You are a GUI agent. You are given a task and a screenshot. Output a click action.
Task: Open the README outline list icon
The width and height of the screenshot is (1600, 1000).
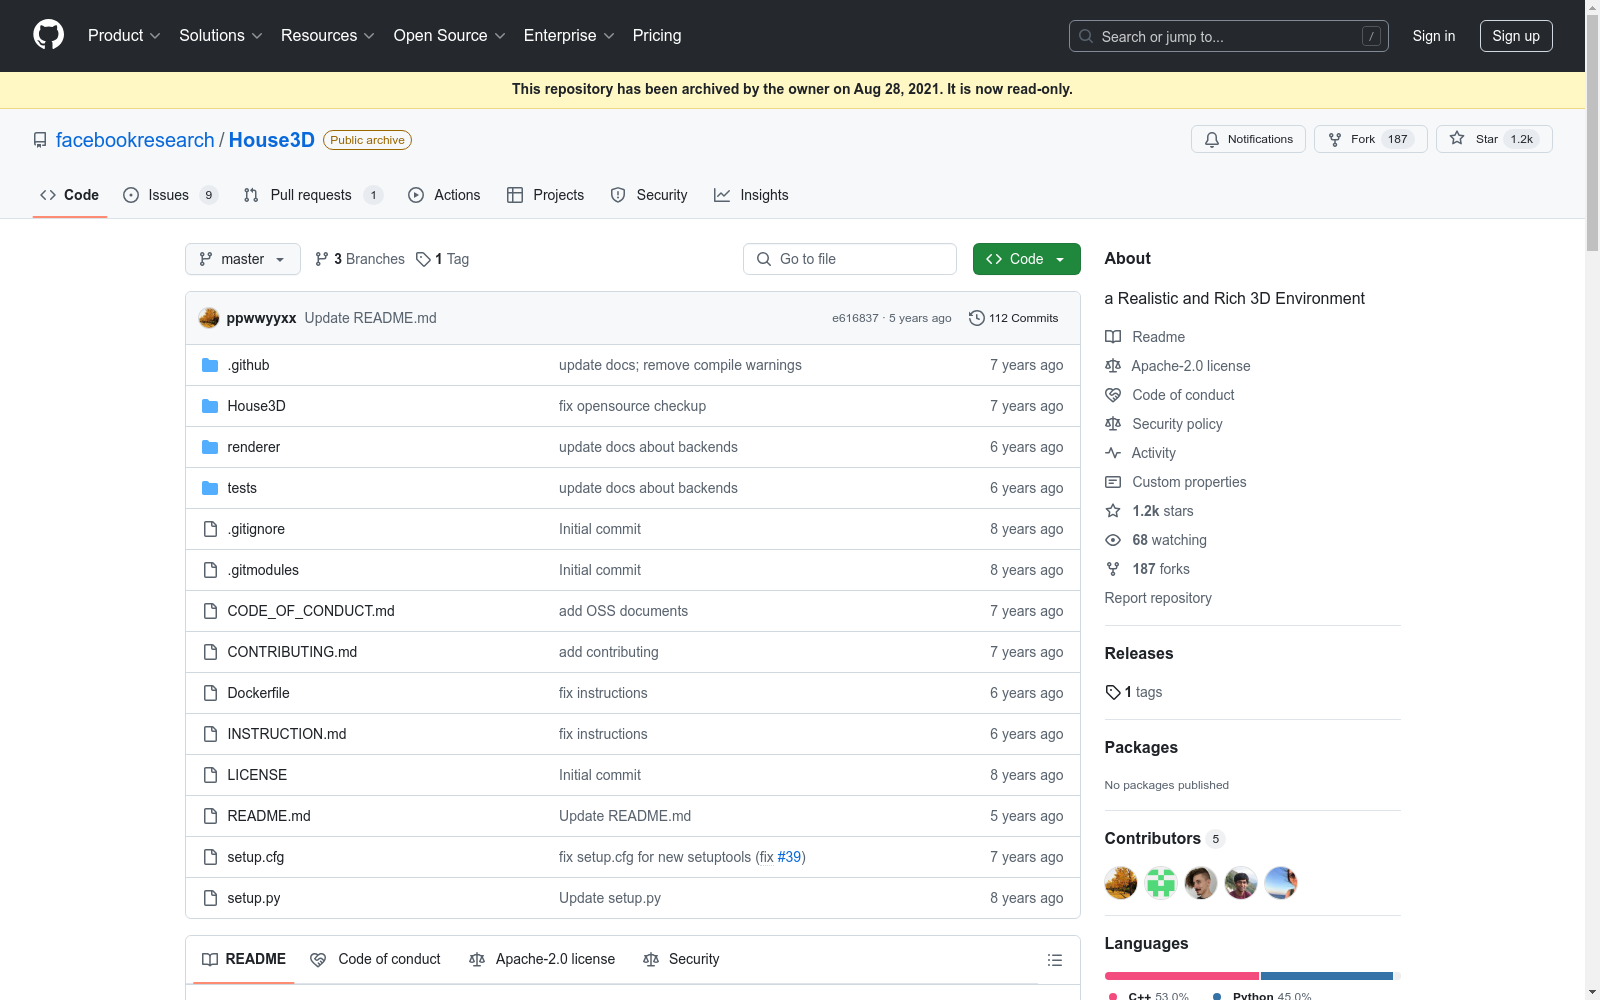[x=1054, y=960]
